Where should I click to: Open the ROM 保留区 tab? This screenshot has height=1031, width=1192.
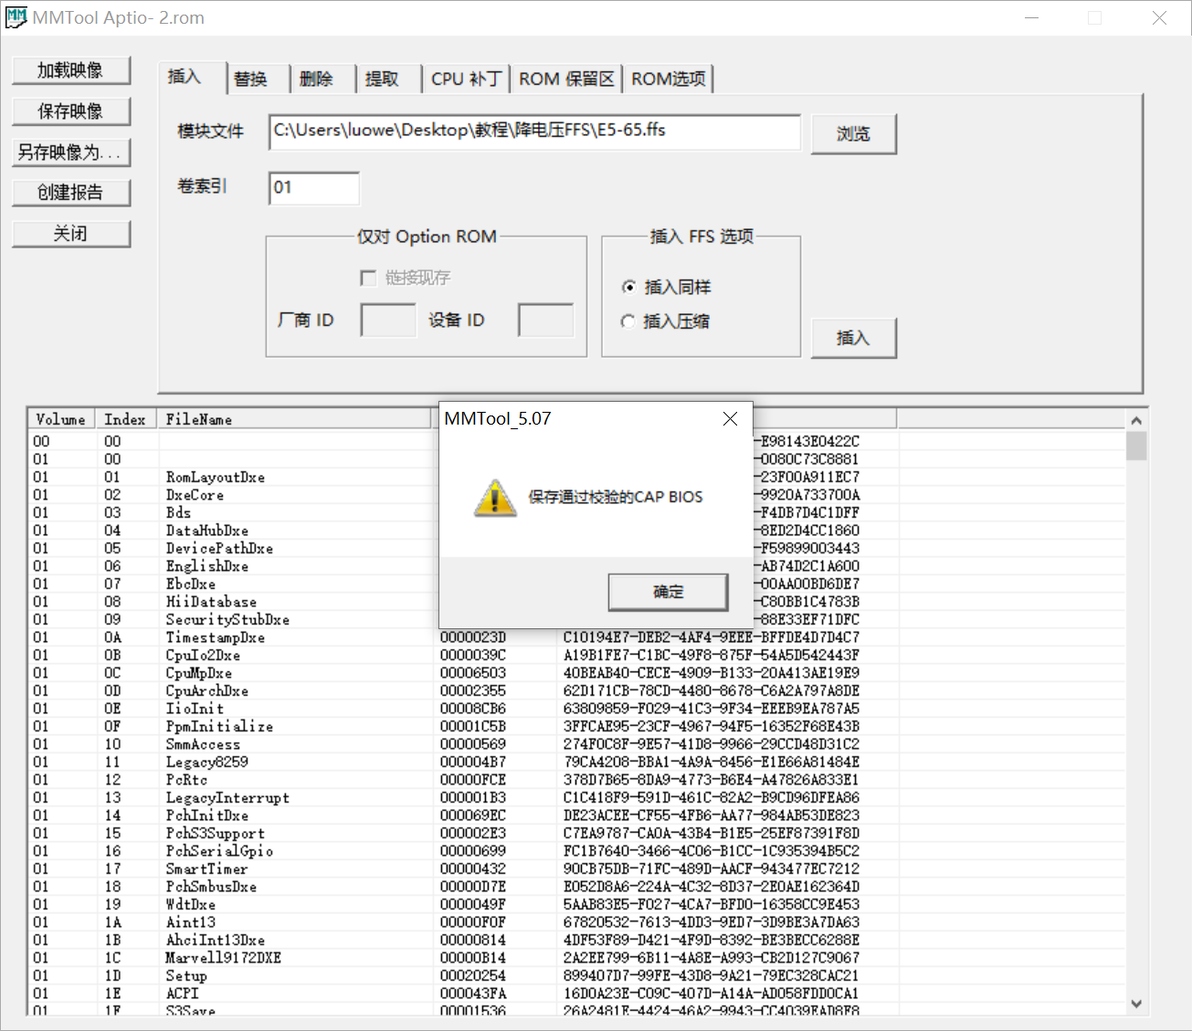566,79
